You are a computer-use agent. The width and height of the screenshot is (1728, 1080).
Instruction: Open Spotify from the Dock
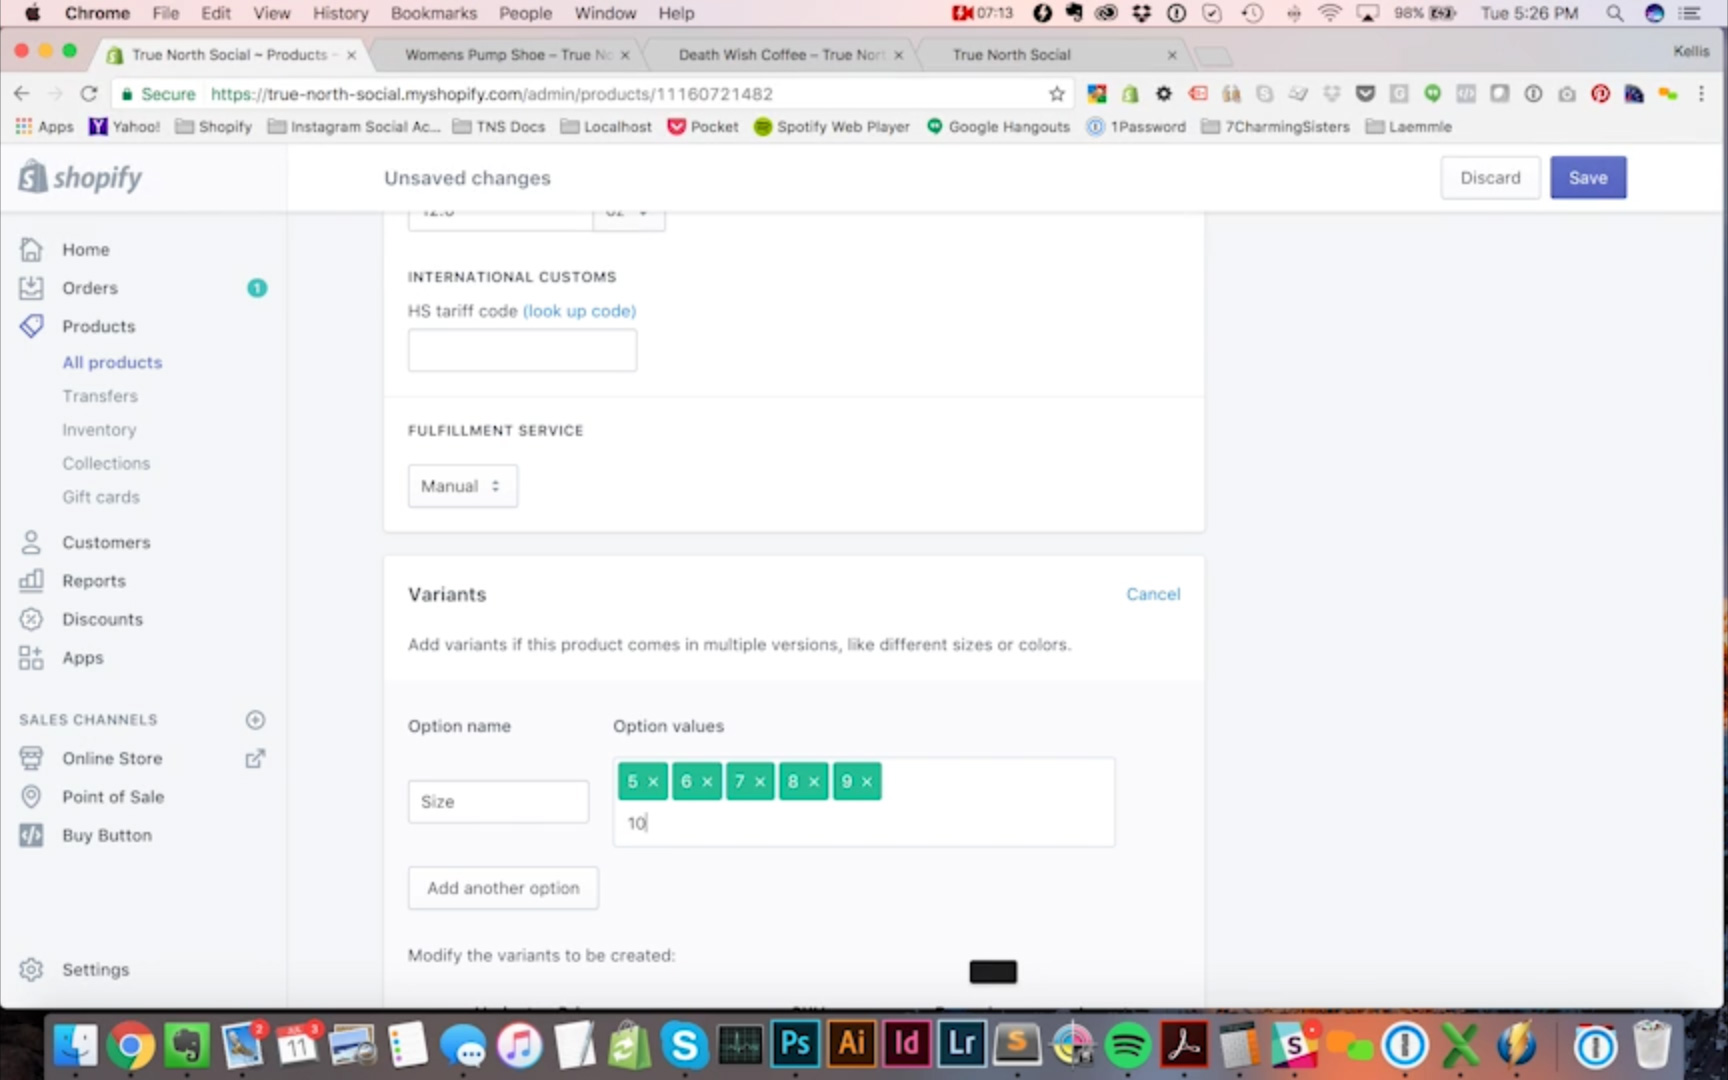(1128, 1046)
